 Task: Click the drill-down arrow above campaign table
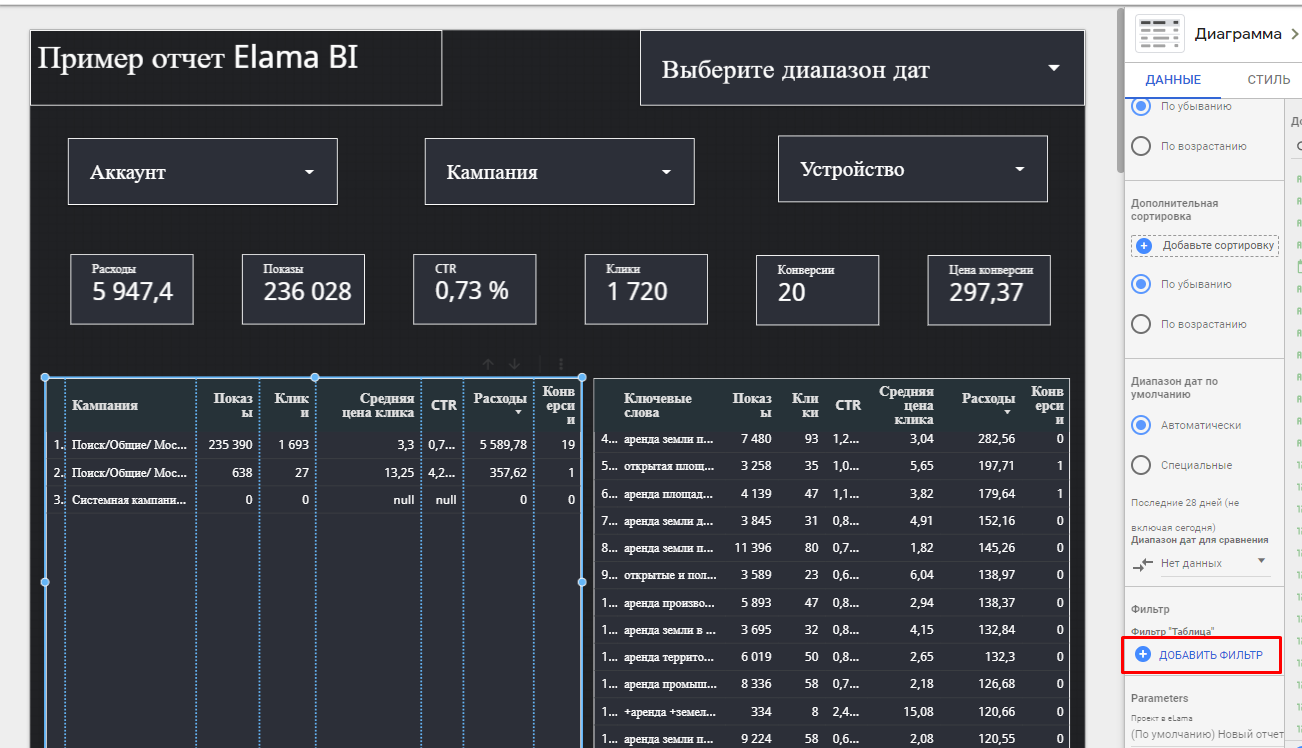point(514,365)
